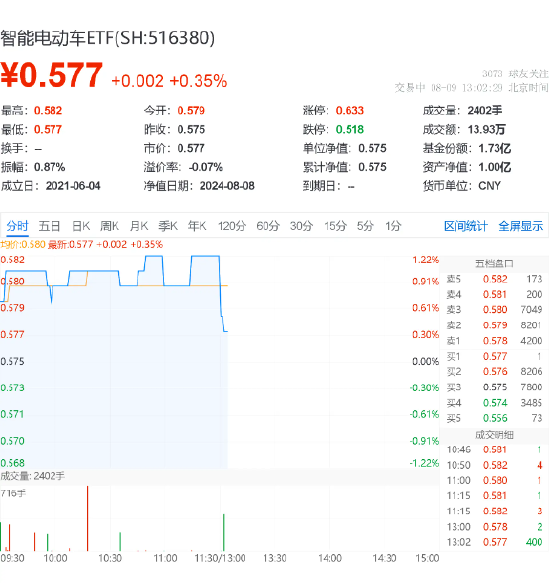Click the 11:30/13:00 time axis label
Viewport: 550px width, 585px height.
pyautogui.click(x=220, y=559)
